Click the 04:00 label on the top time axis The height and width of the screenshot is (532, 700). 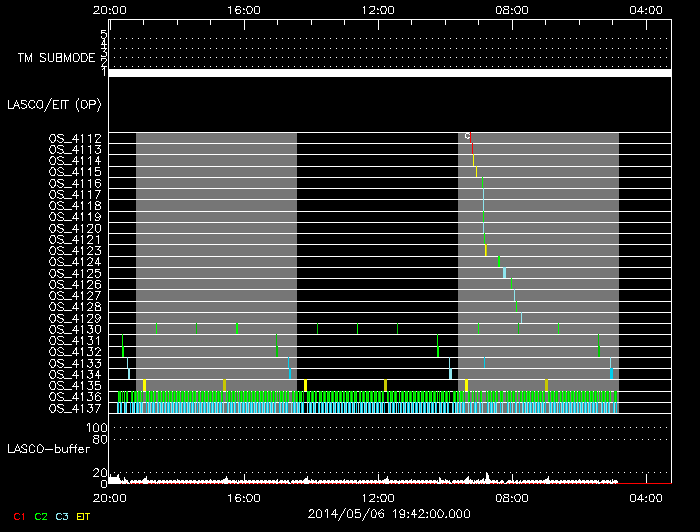coord(648,10)
